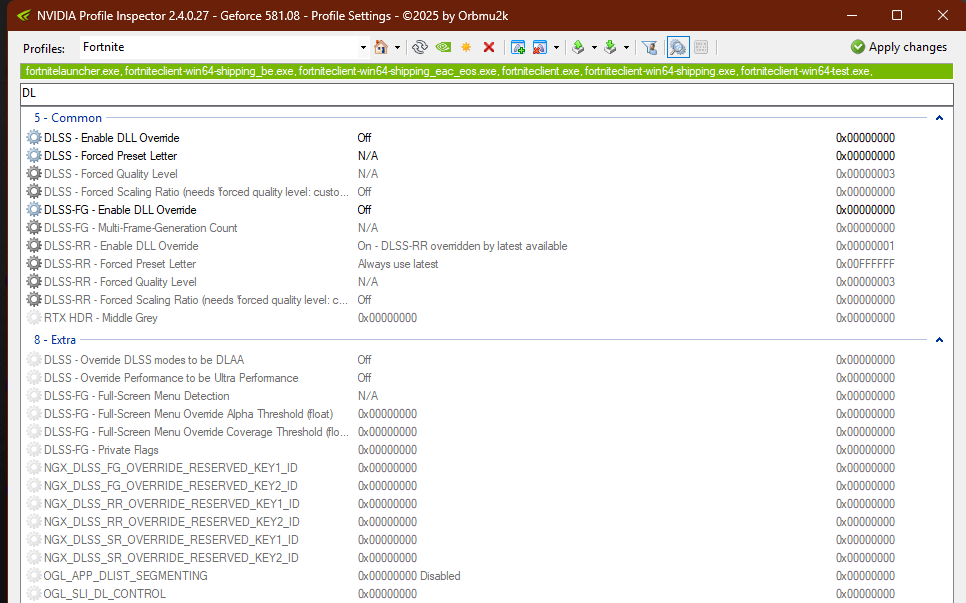The image size is (966, 603).
Task: Select the DLSS - Forced Scaling Ratio row
Action: click(487, 192)
